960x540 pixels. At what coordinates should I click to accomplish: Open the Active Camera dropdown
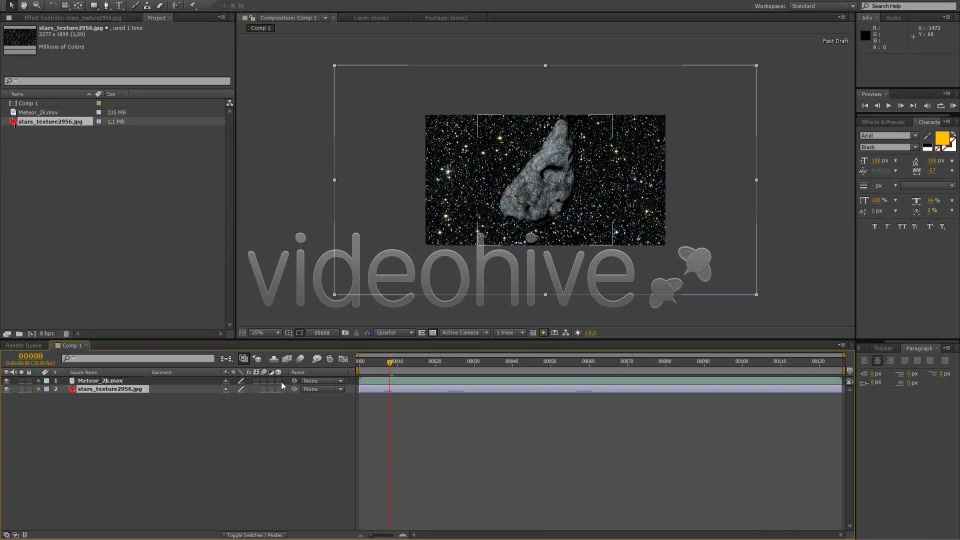click(464, 332)
